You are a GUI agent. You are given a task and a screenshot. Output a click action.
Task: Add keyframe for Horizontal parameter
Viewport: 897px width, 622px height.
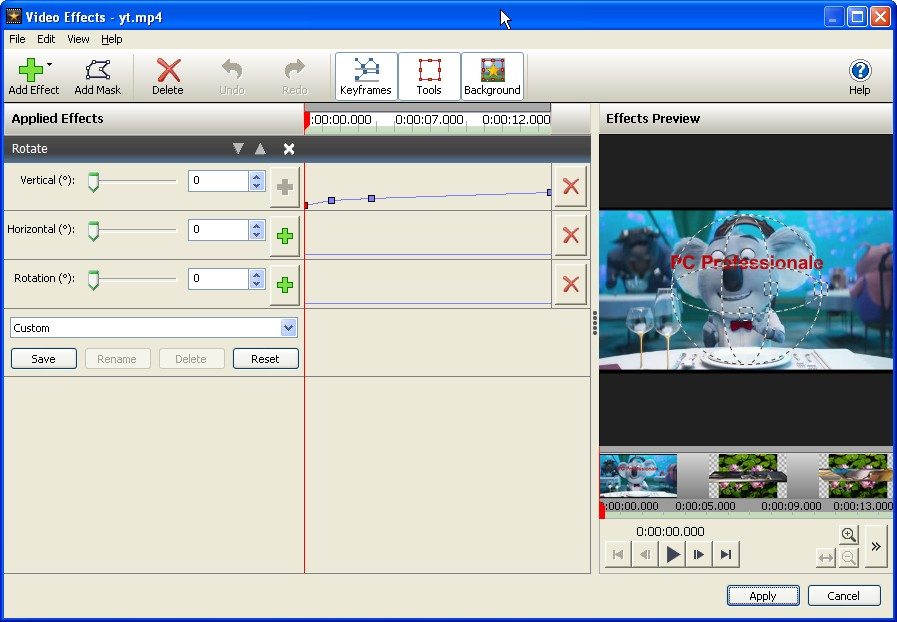click(285, 236)
